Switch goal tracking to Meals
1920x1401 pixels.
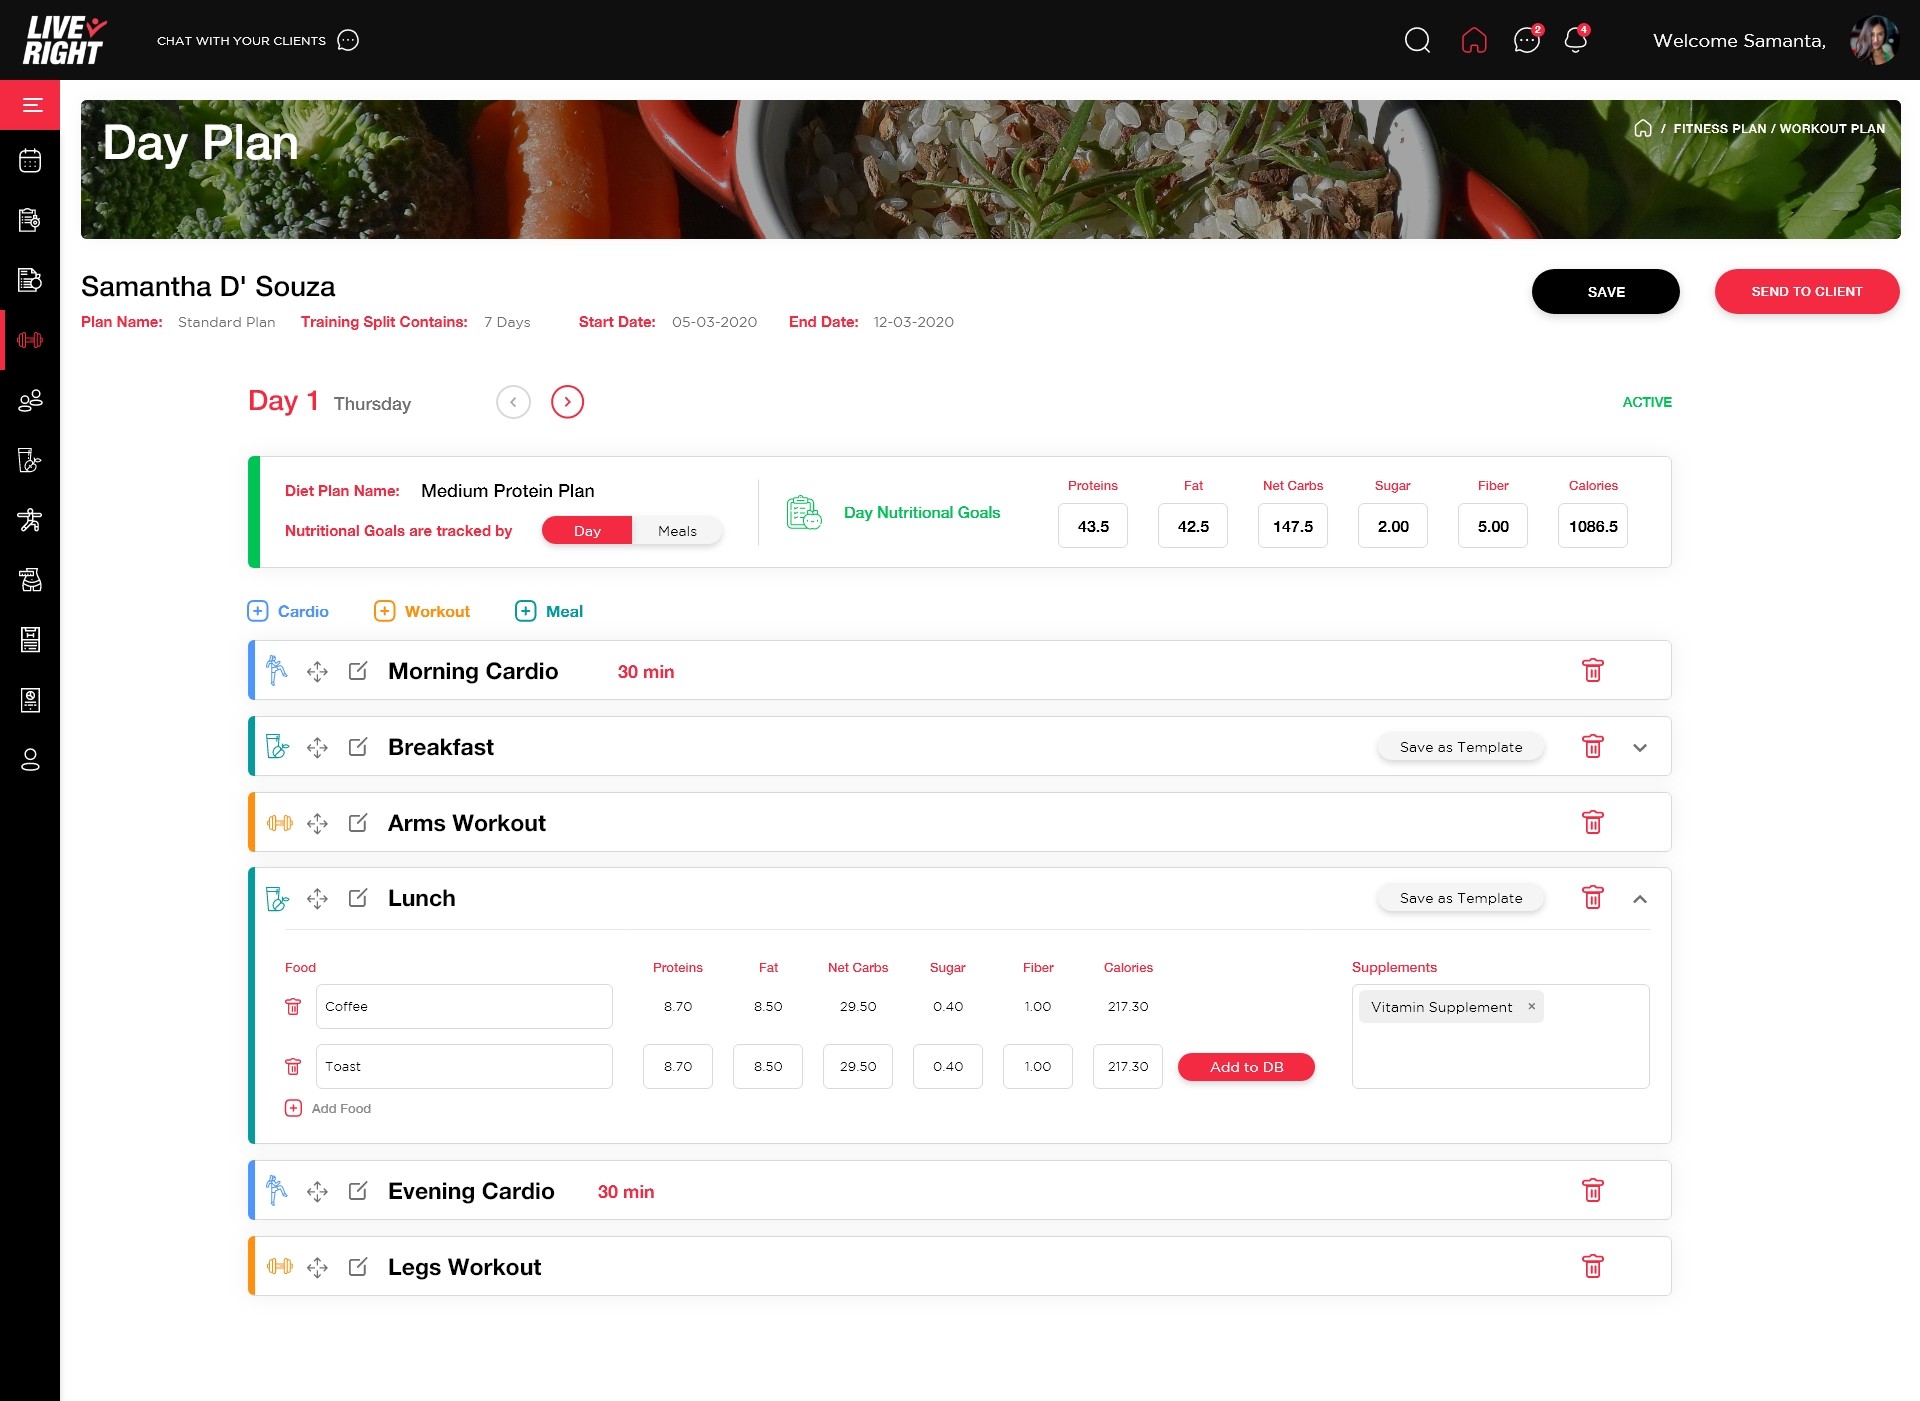677,531
